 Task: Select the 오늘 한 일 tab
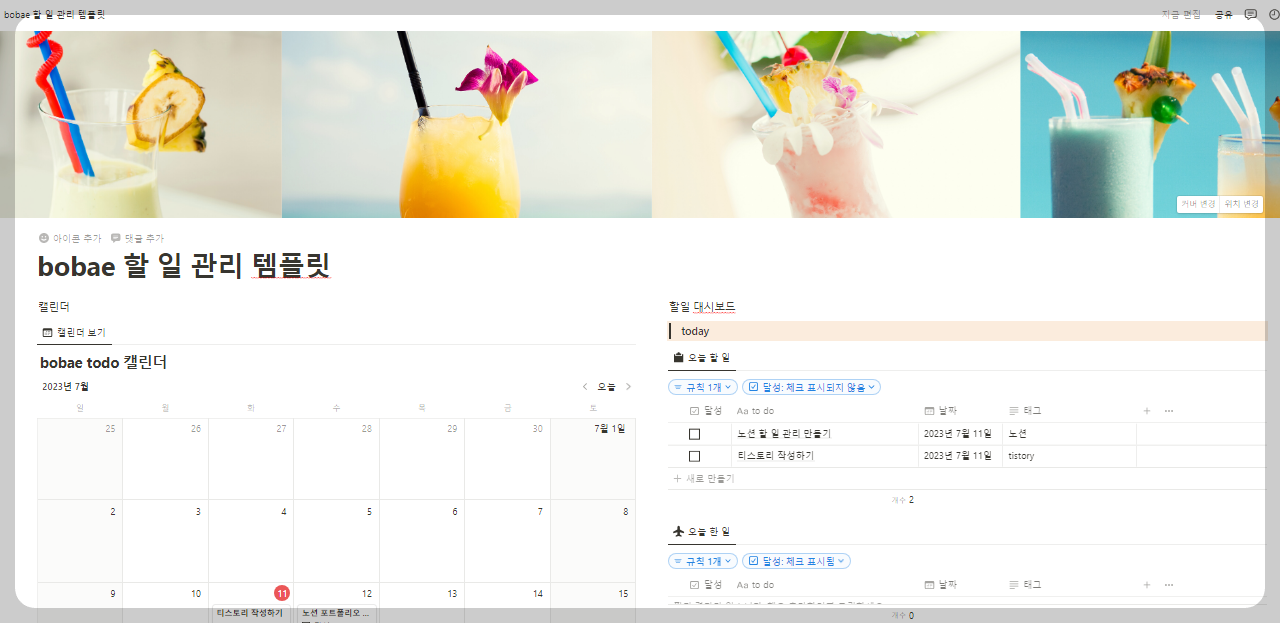point(702,531)
